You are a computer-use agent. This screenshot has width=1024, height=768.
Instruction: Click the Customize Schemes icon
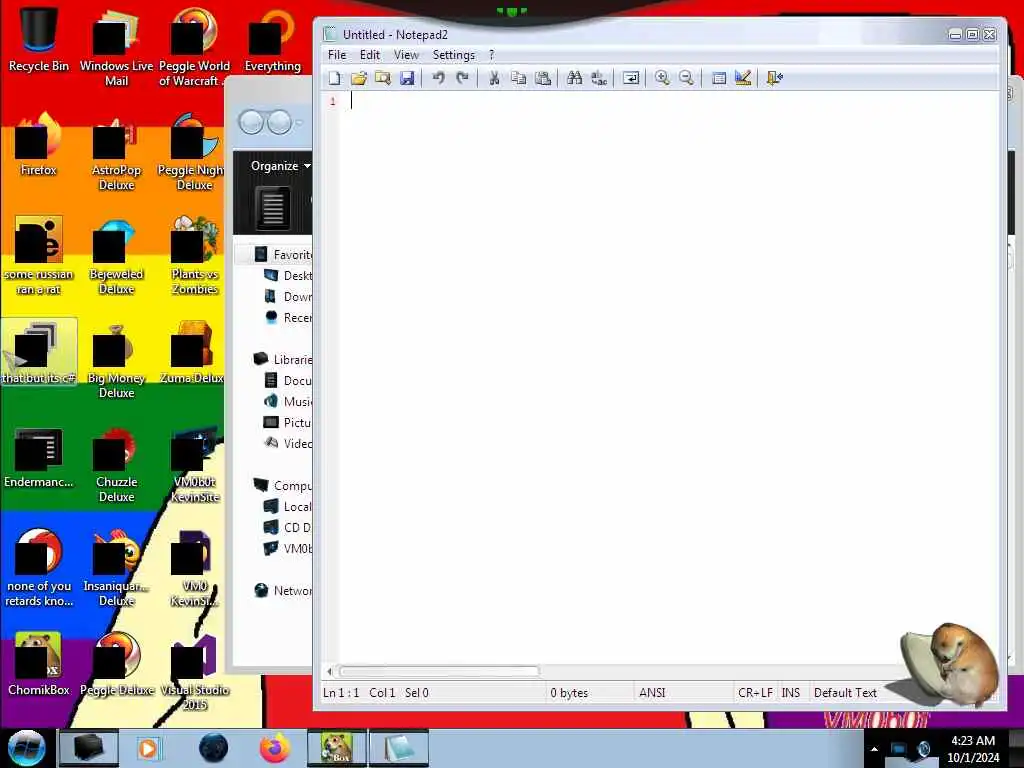(743, 78)
